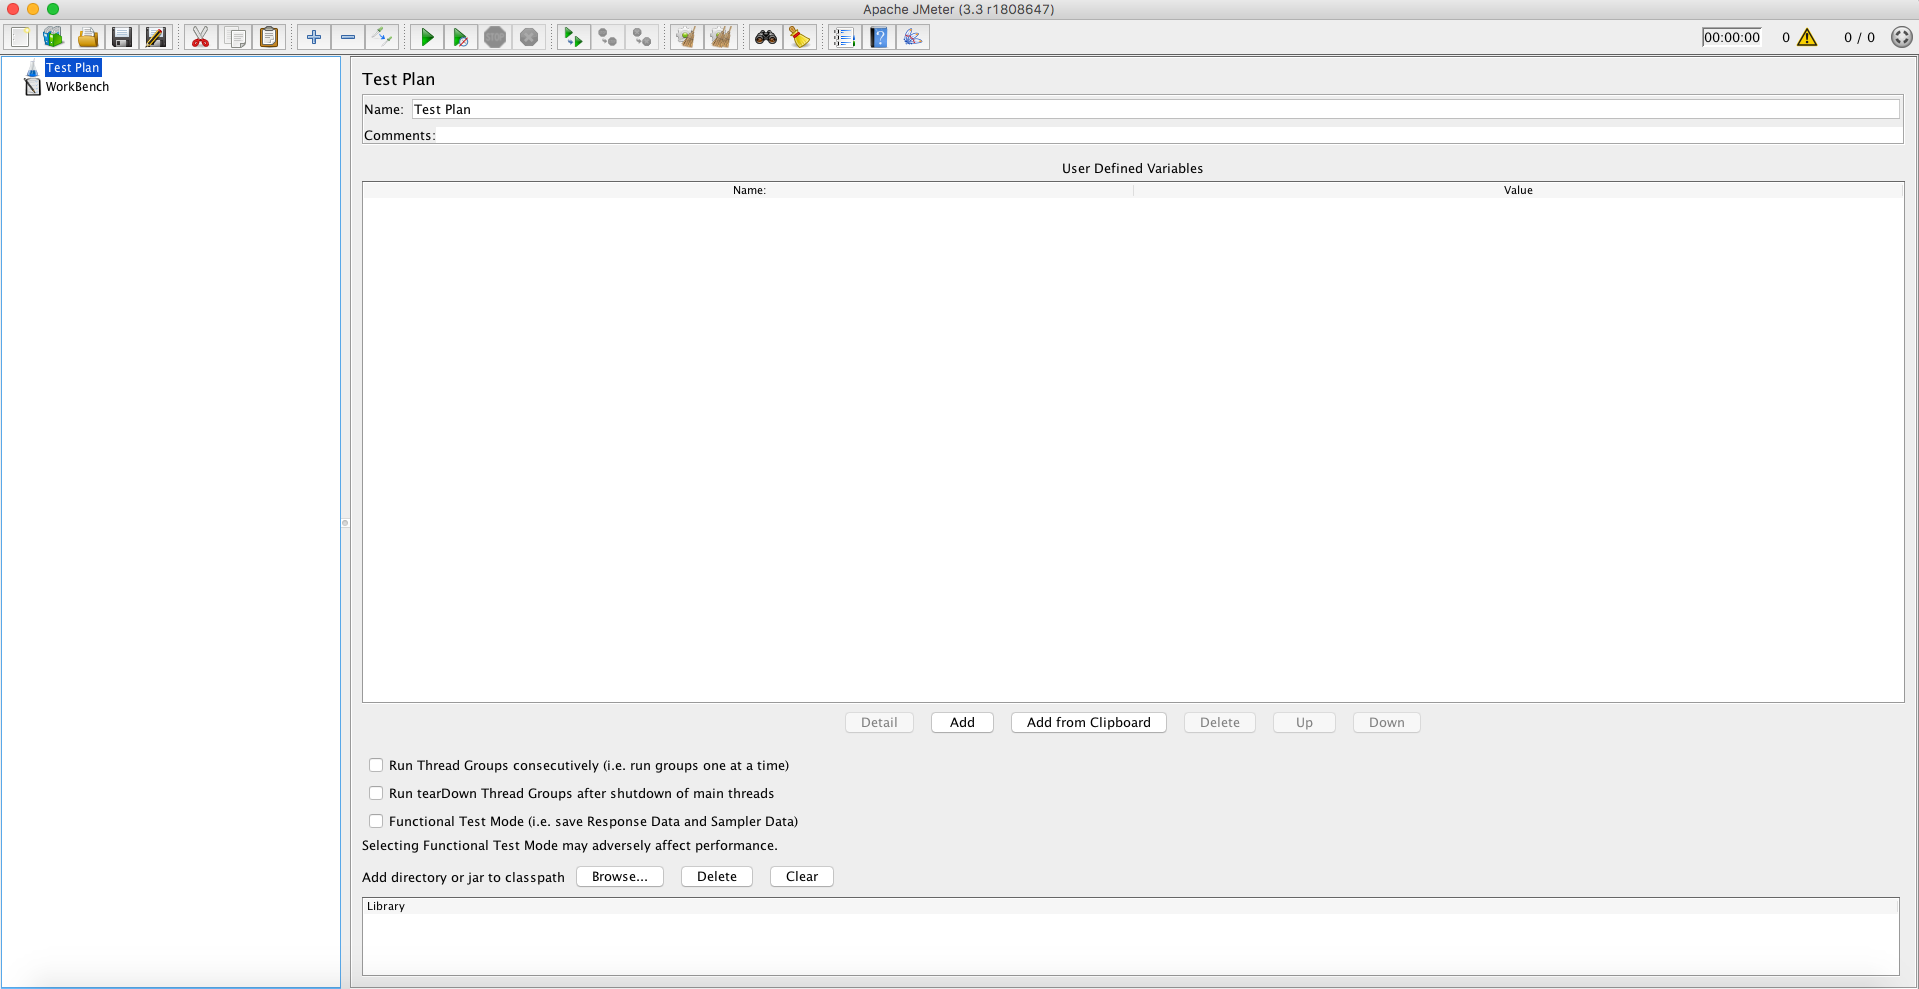The width and height of the screenshot is (1919, 989).
Task: Click the classpath Clear button
Action: (x=802, y=876)
